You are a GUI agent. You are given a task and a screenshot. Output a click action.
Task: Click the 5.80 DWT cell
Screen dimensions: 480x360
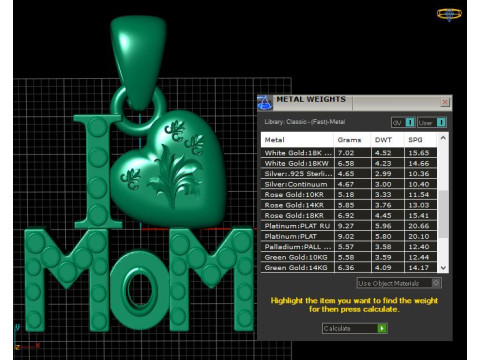pyautogui.click(x=387, y=236)
